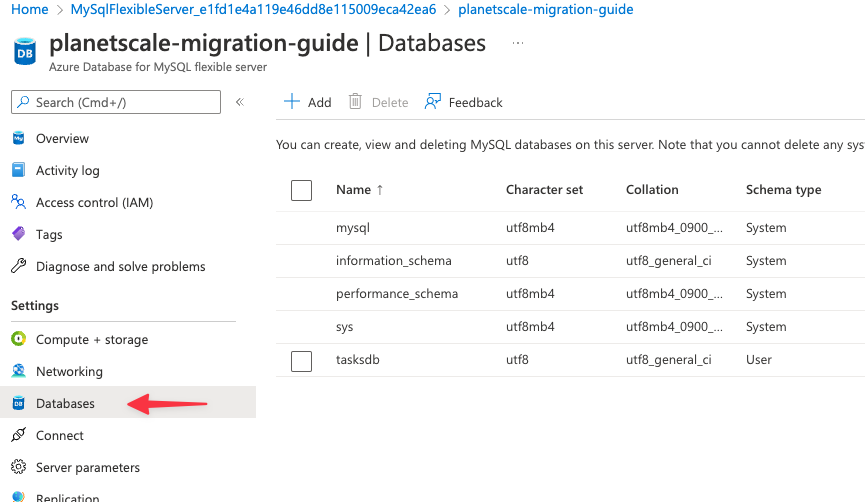
Task: Click truncated collation in performance_schema row
Action: point(674,293)
